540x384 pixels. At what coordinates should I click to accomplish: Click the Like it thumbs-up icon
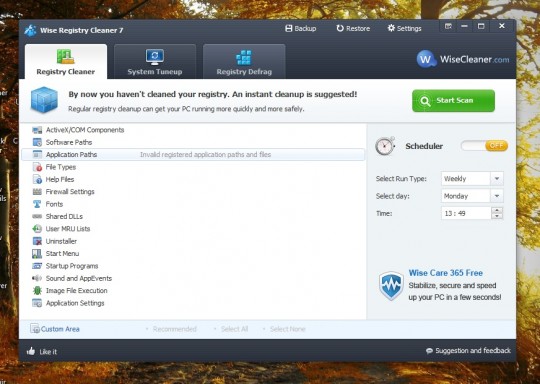pyautogui.click(x=31, y=351)
